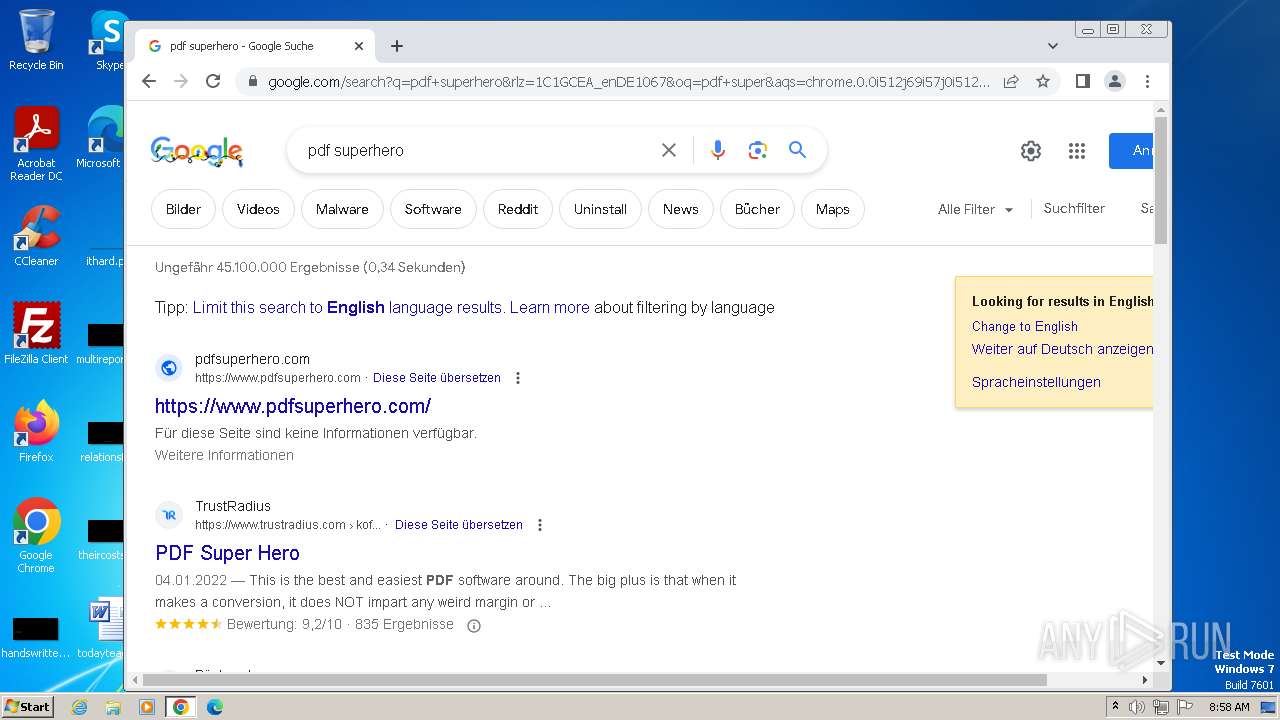Start voice search with the microphone
The image size is (1280, 720).
(x=718, y=150)
